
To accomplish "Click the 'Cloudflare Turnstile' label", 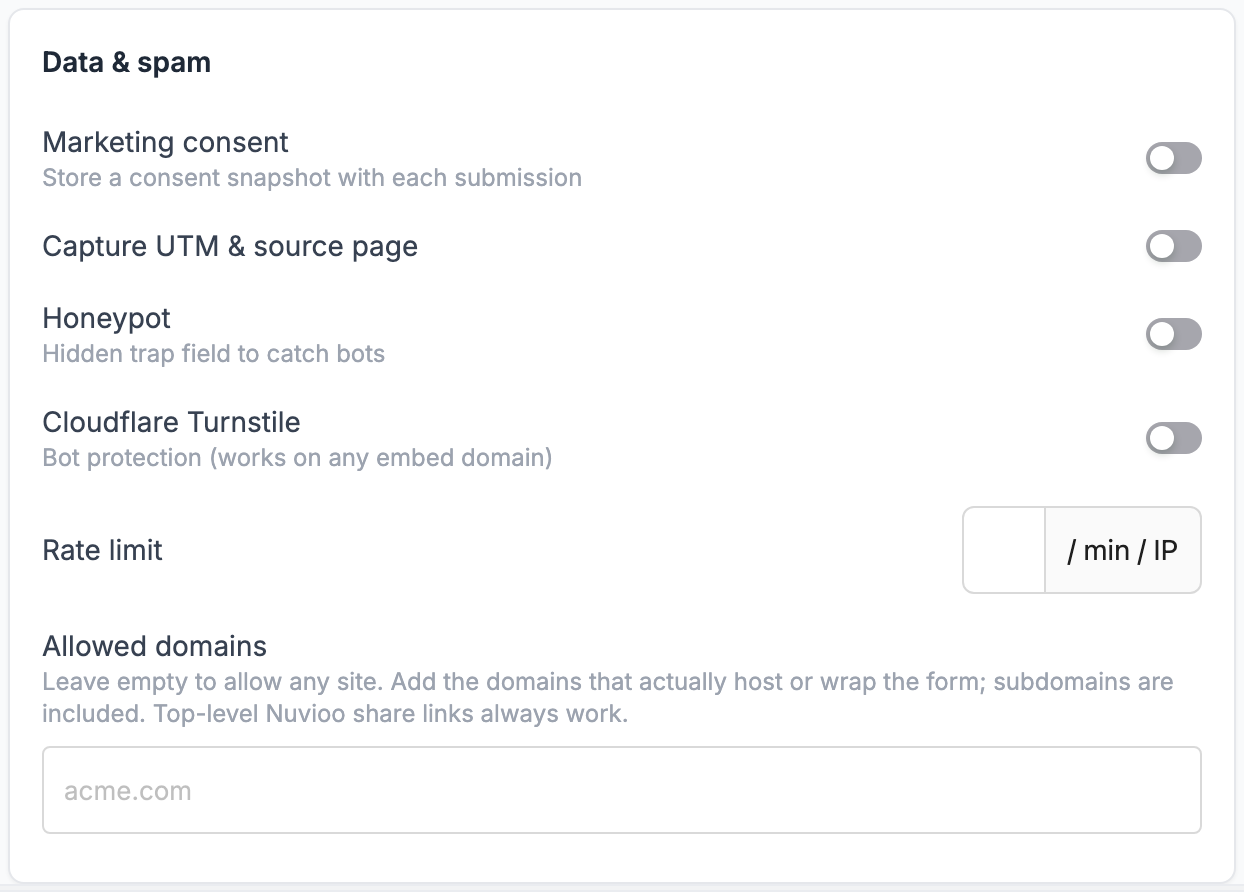I will point(171,422).
